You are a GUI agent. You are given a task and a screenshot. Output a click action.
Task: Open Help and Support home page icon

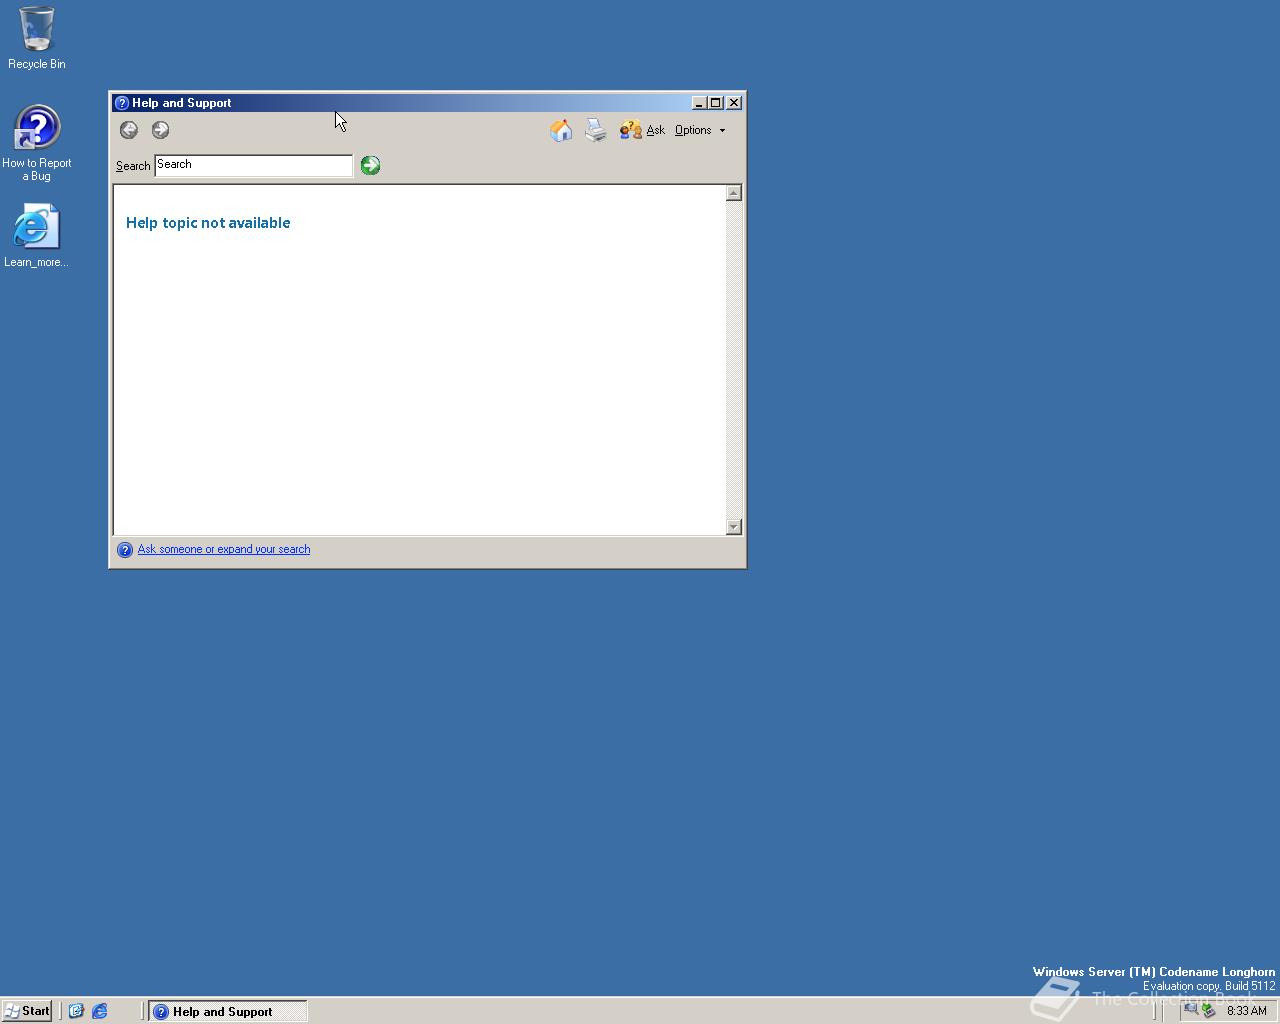click(x=561, y=130)
